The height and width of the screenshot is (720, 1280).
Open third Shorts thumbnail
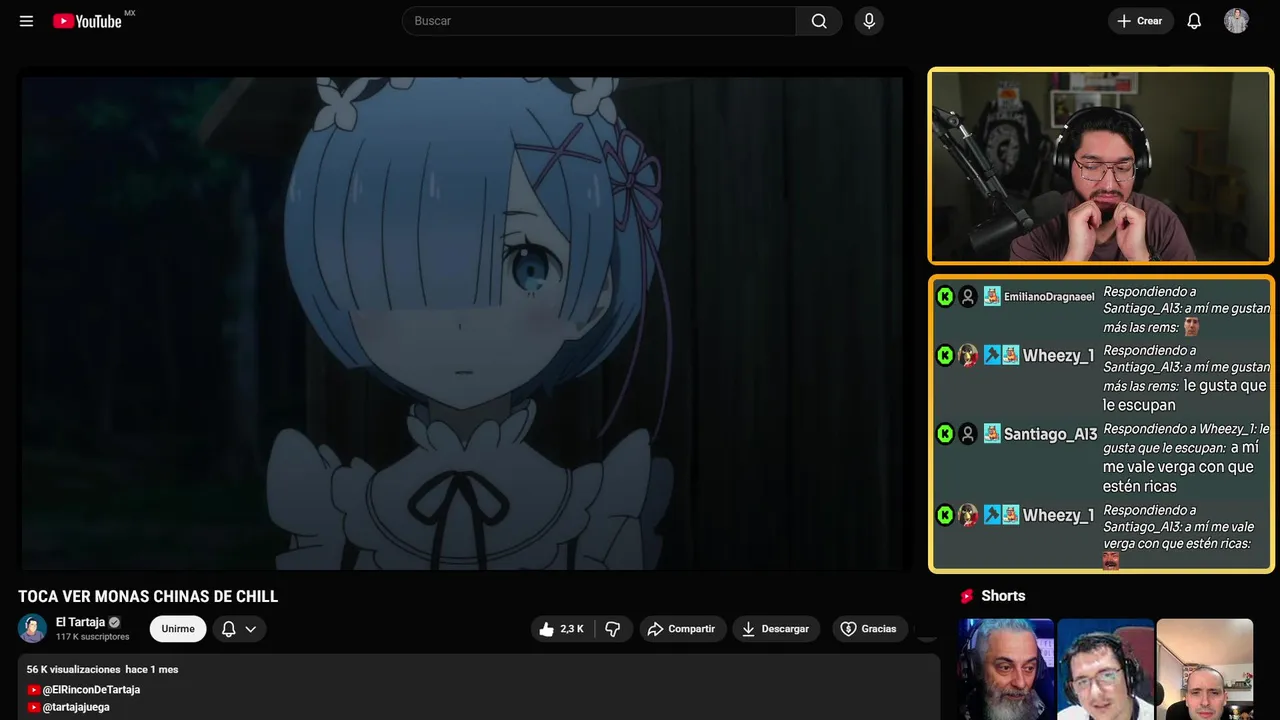1204,669
